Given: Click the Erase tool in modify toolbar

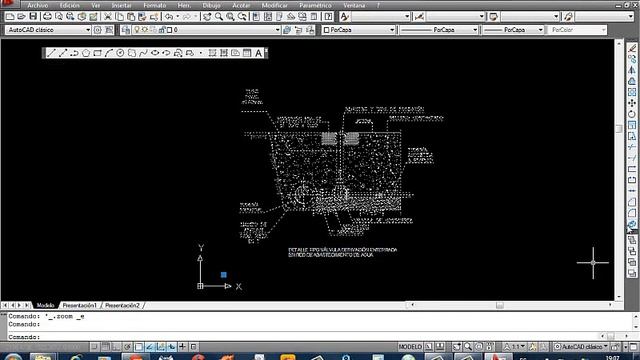Looking at the screenshot, I should point(632,48).
